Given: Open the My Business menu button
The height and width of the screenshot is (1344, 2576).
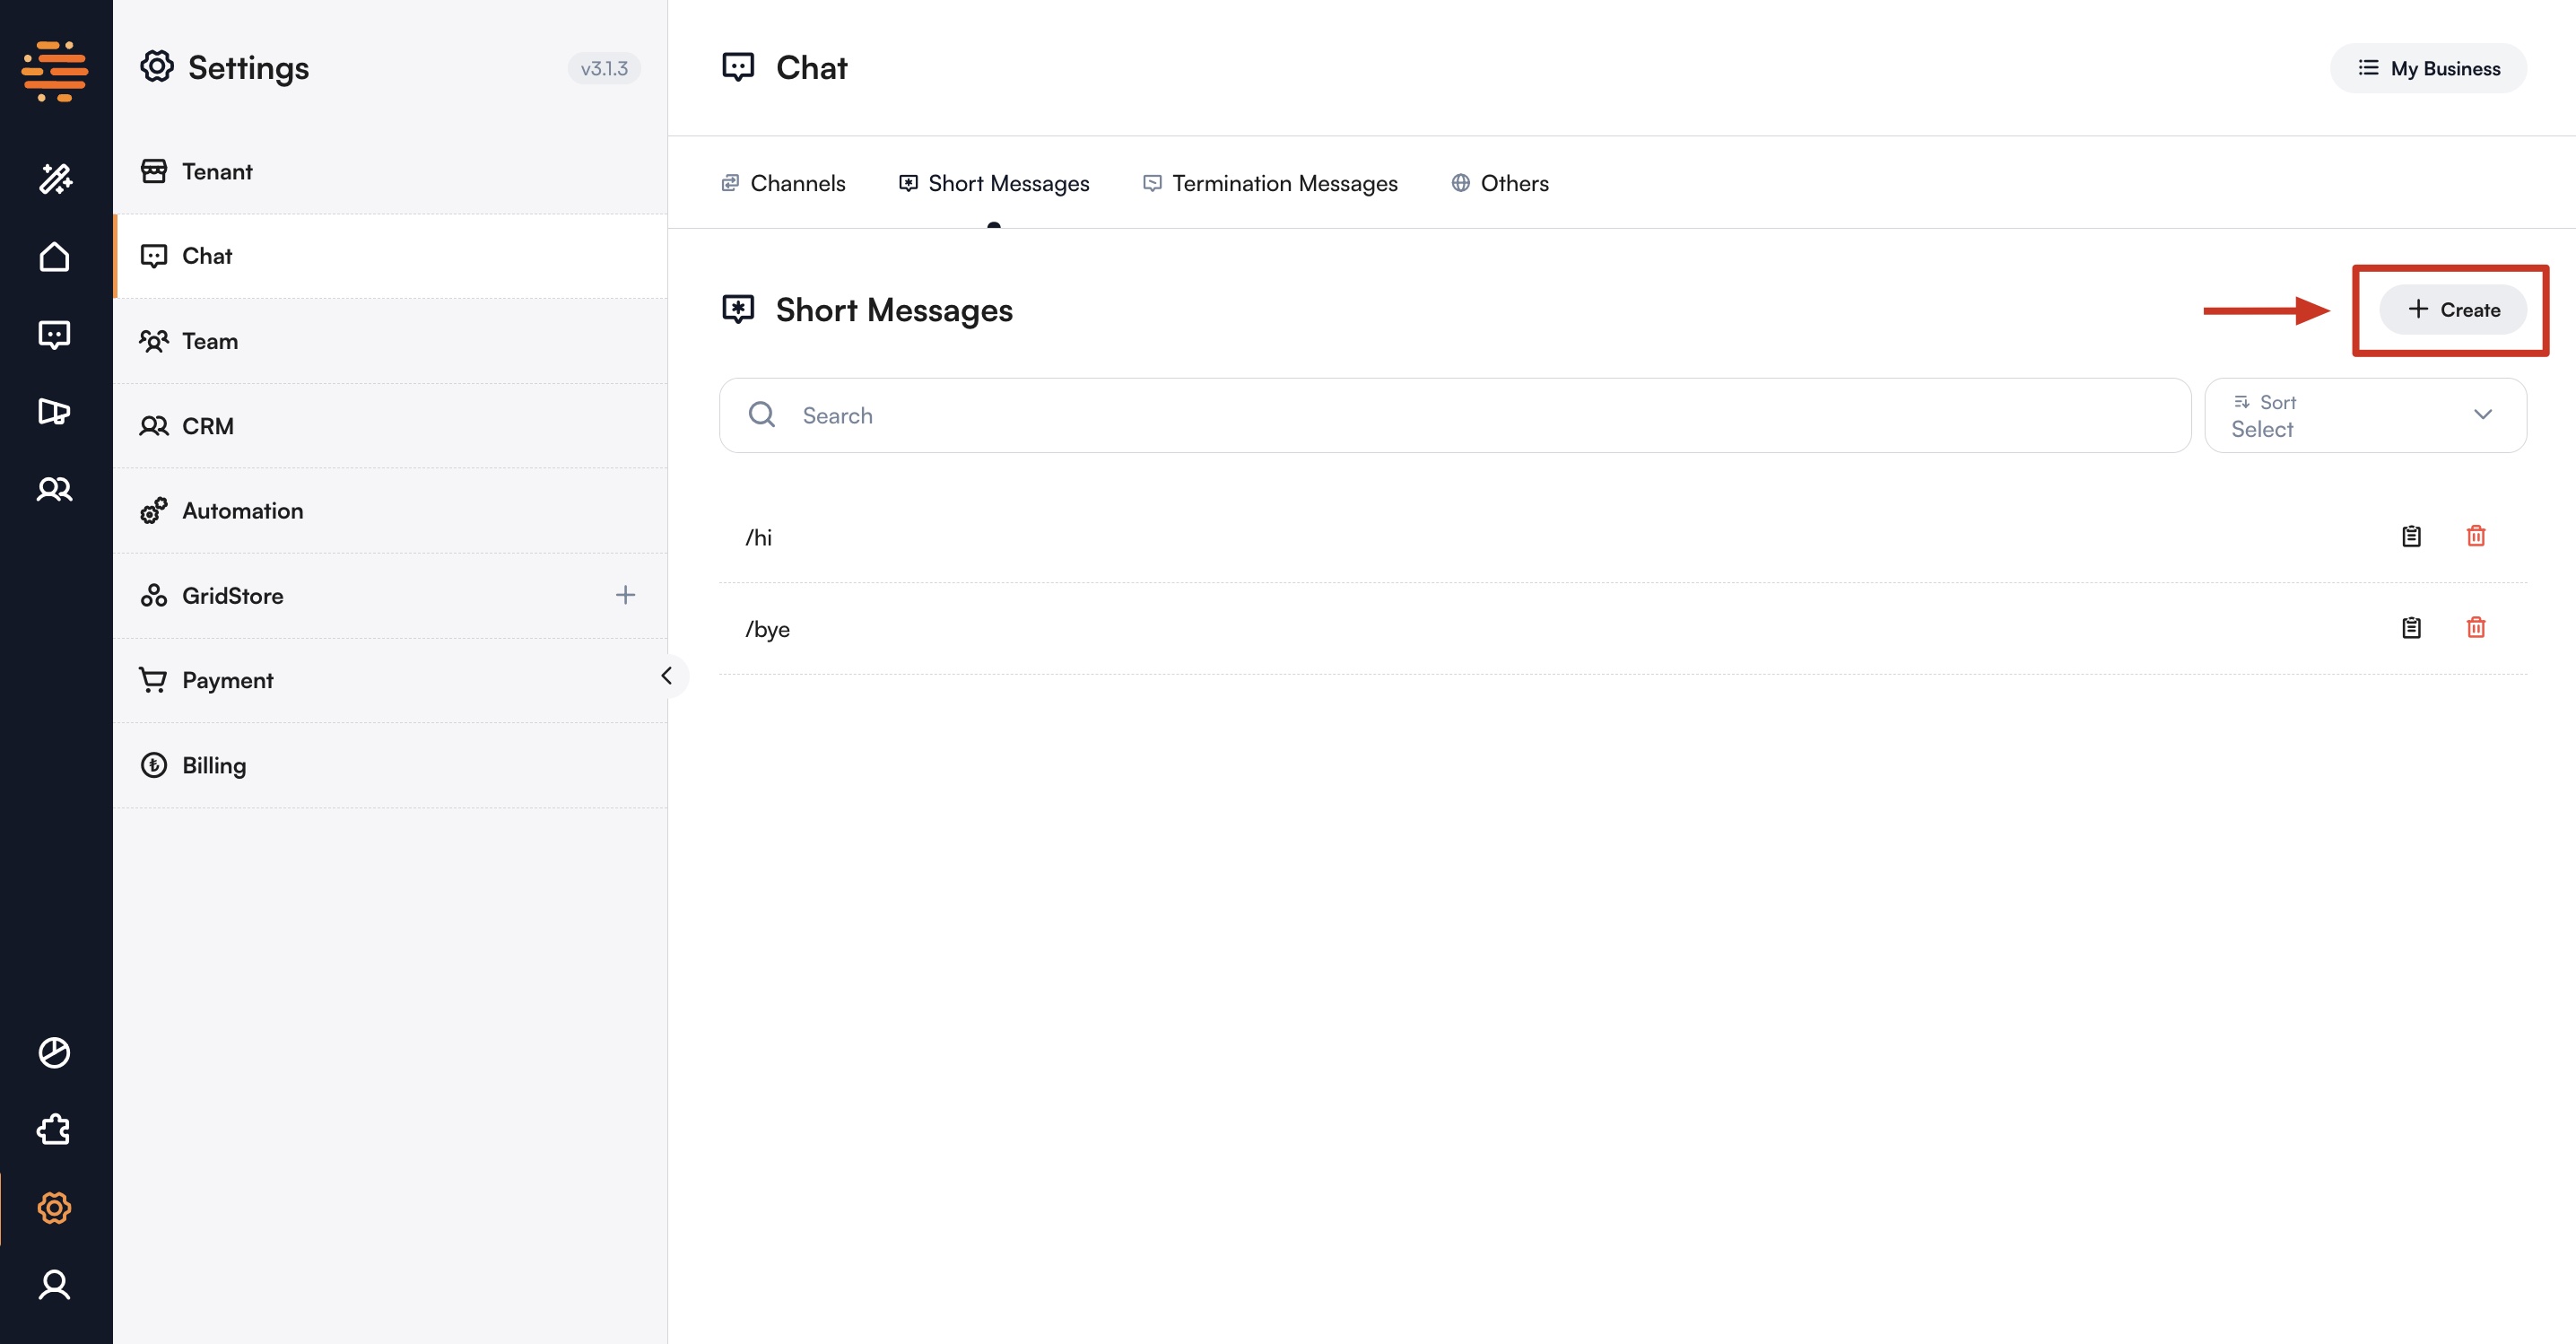Looking at the screenshot, I should (2428, 68).
